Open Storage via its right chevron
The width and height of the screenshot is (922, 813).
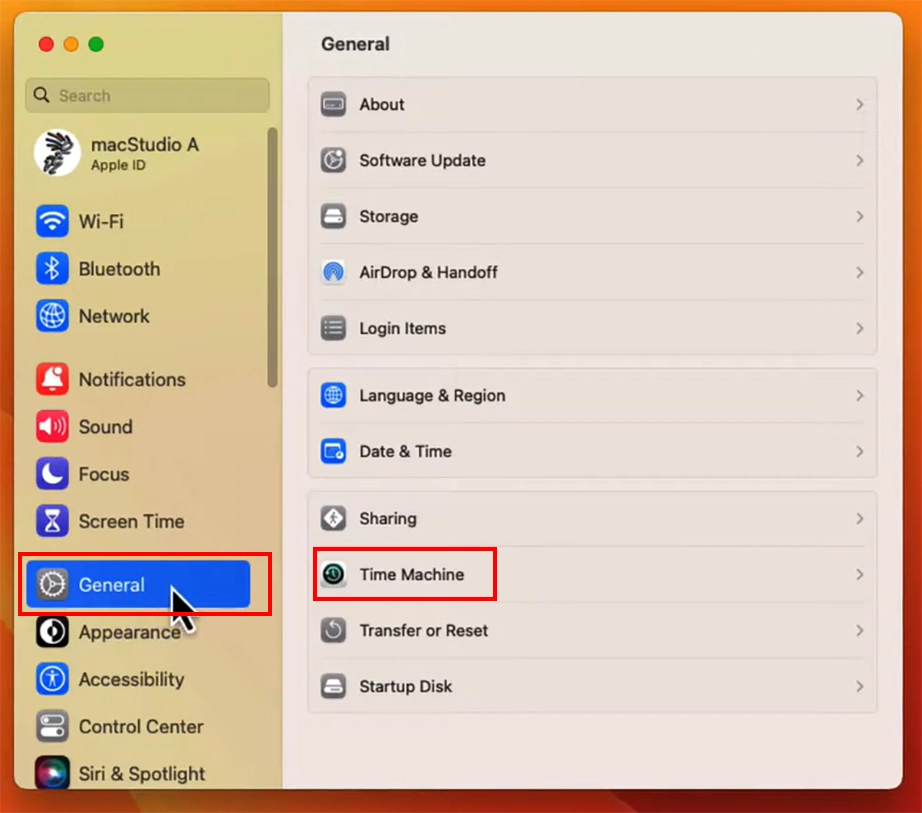(x=860, y=216)
